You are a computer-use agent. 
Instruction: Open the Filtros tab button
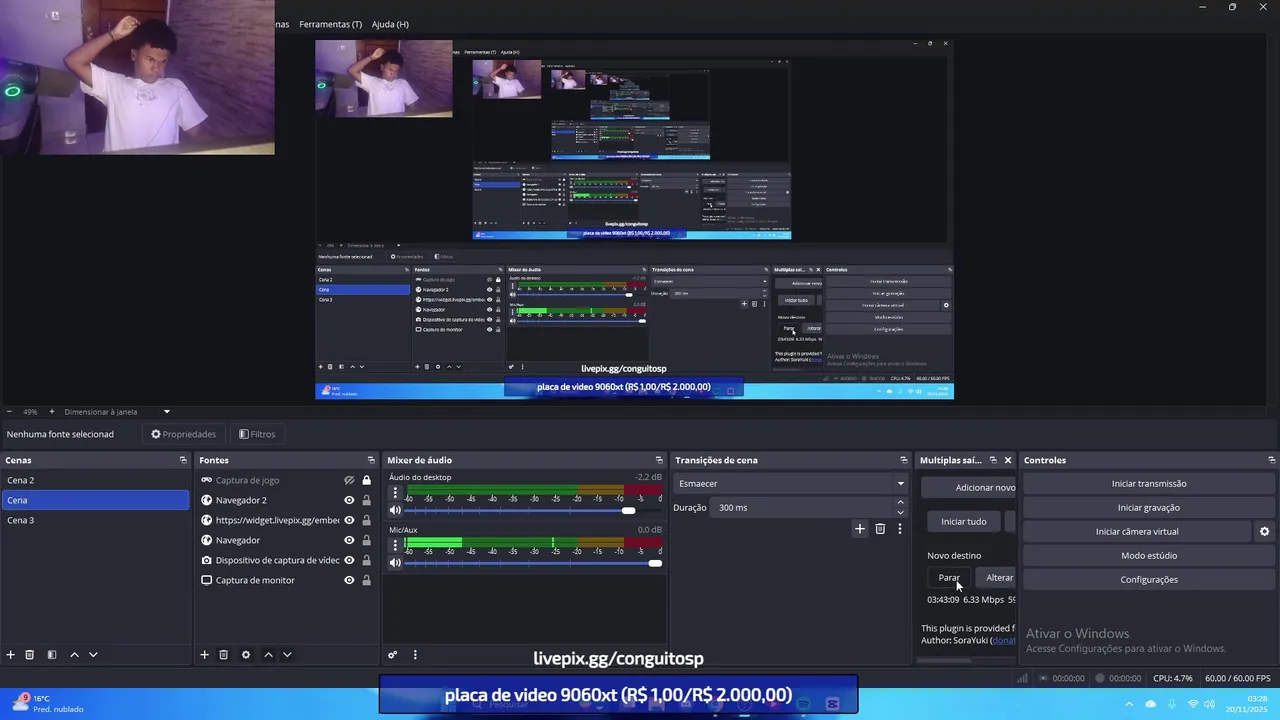coord(257,434)
